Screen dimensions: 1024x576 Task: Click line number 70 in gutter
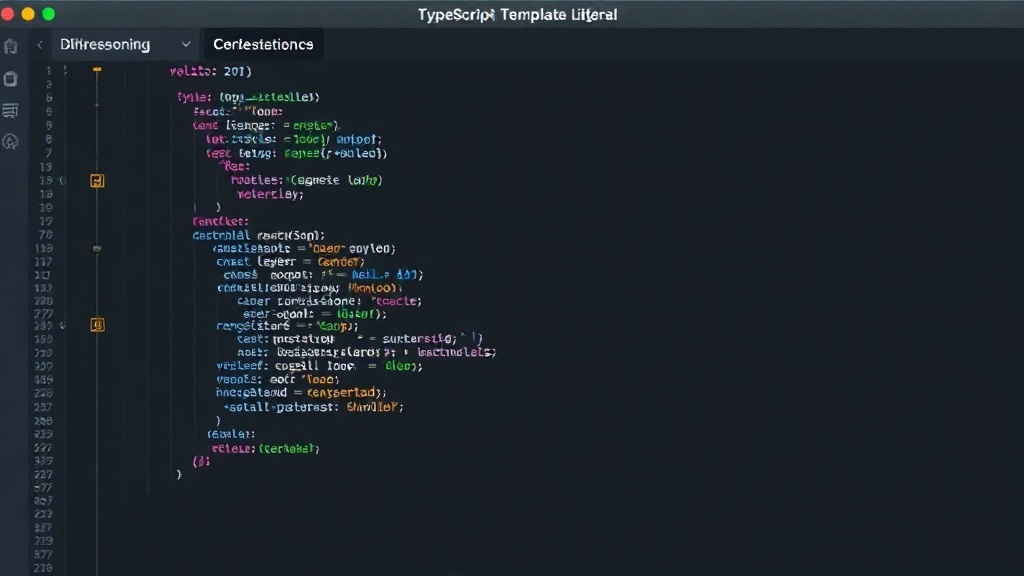coord(46,234)
